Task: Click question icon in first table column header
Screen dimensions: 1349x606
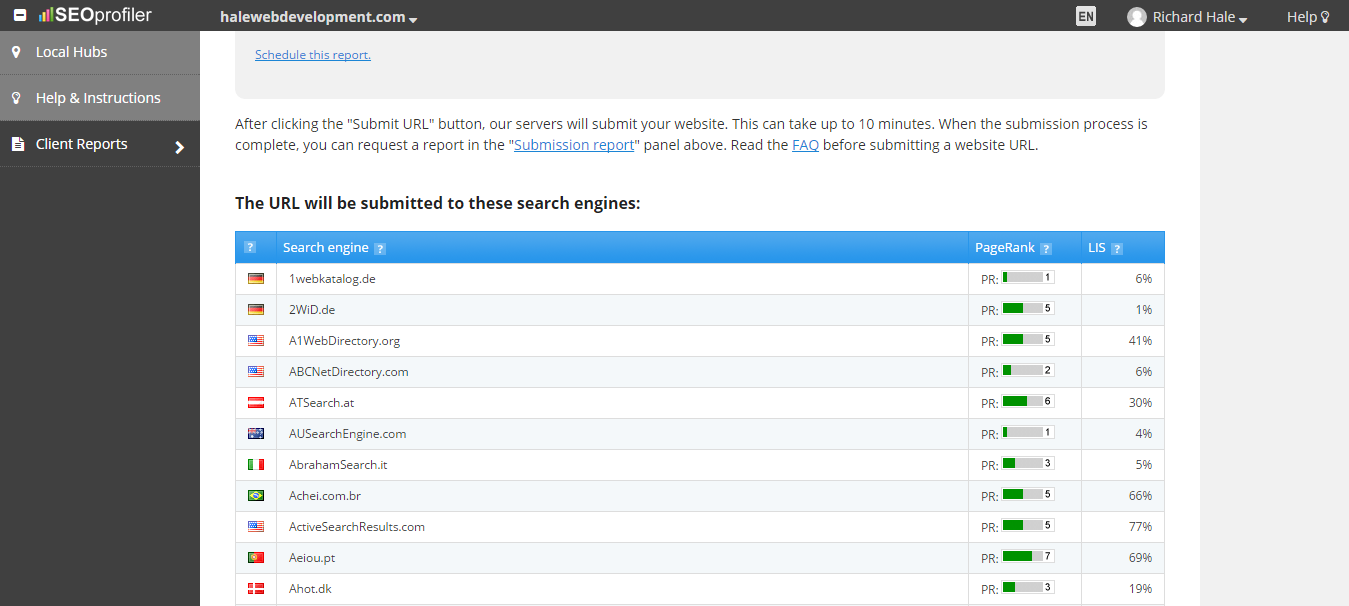Action: pos(250,247)
